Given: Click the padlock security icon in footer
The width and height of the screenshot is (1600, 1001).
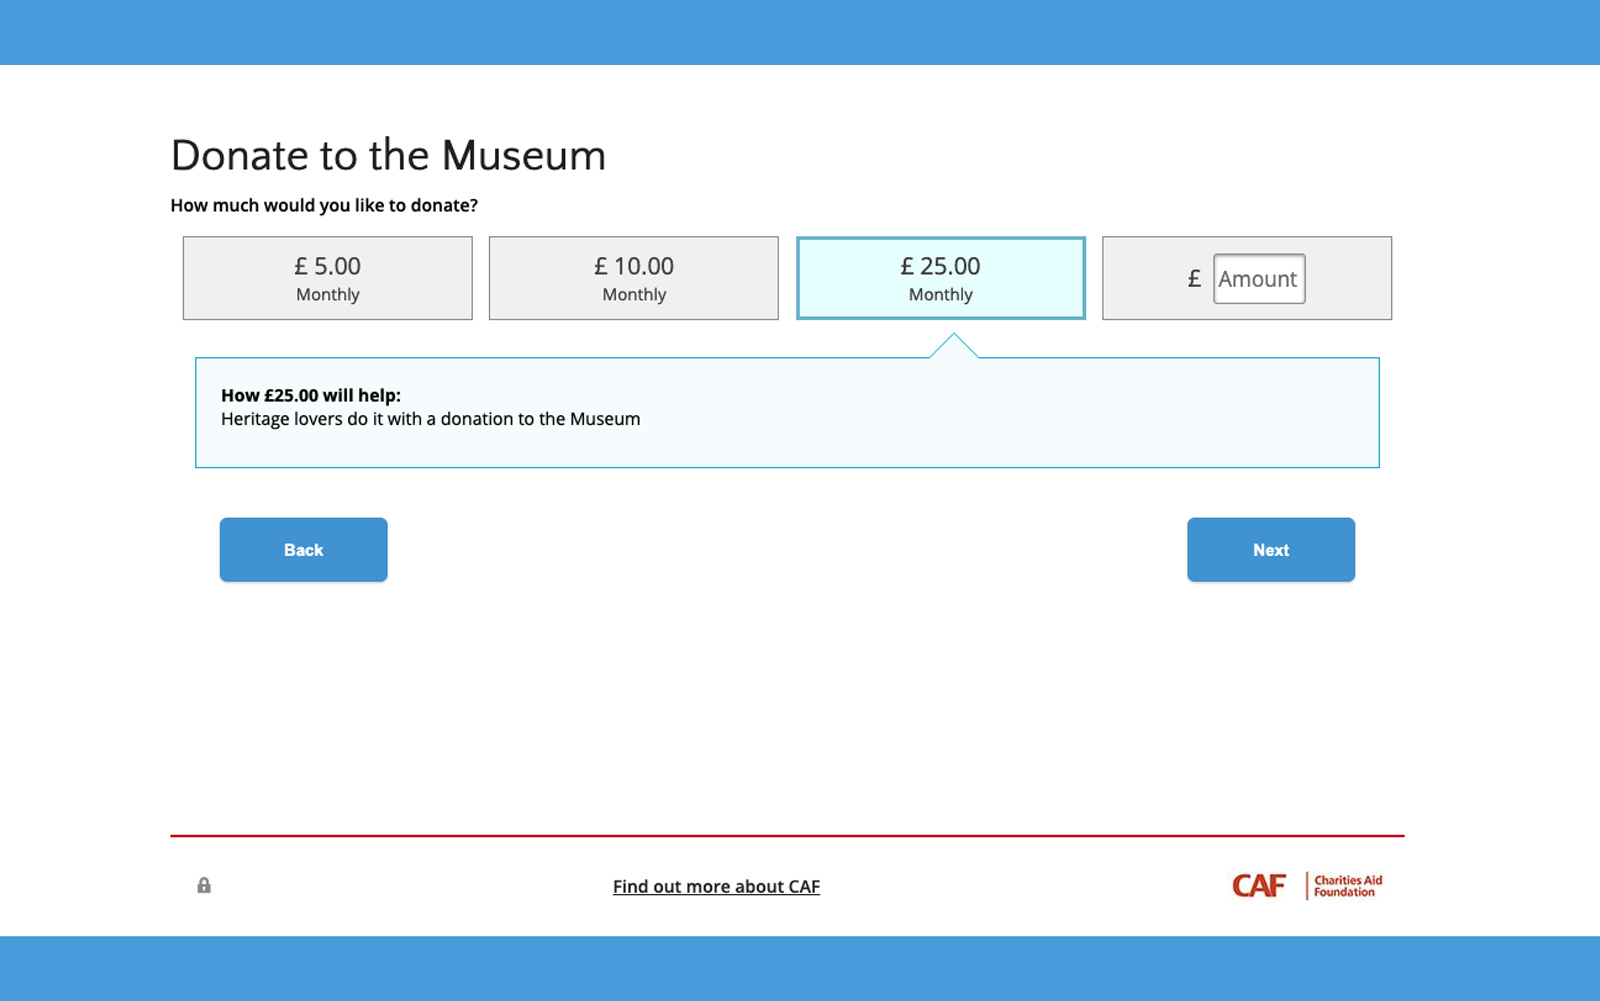Looking at the screenshot, I should [x=204, y=885].
